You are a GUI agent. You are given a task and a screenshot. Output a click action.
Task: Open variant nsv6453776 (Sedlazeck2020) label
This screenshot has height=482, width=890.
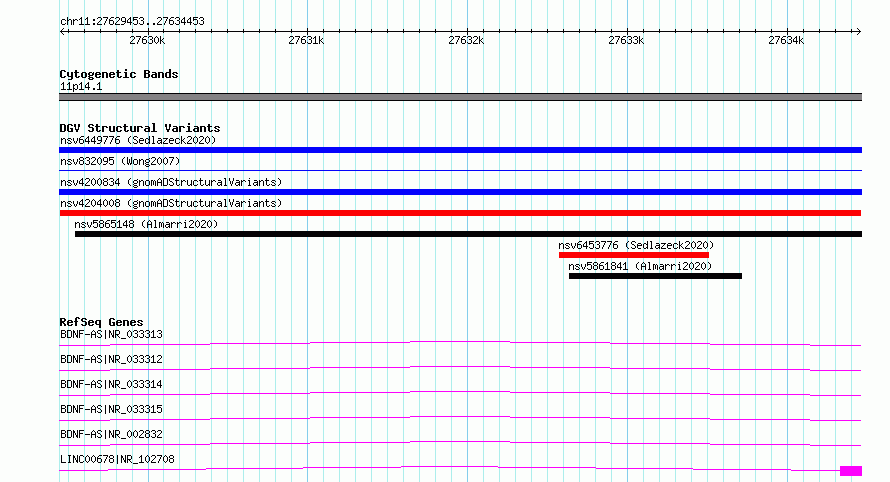pyautogui.click(x=636, y=245)
